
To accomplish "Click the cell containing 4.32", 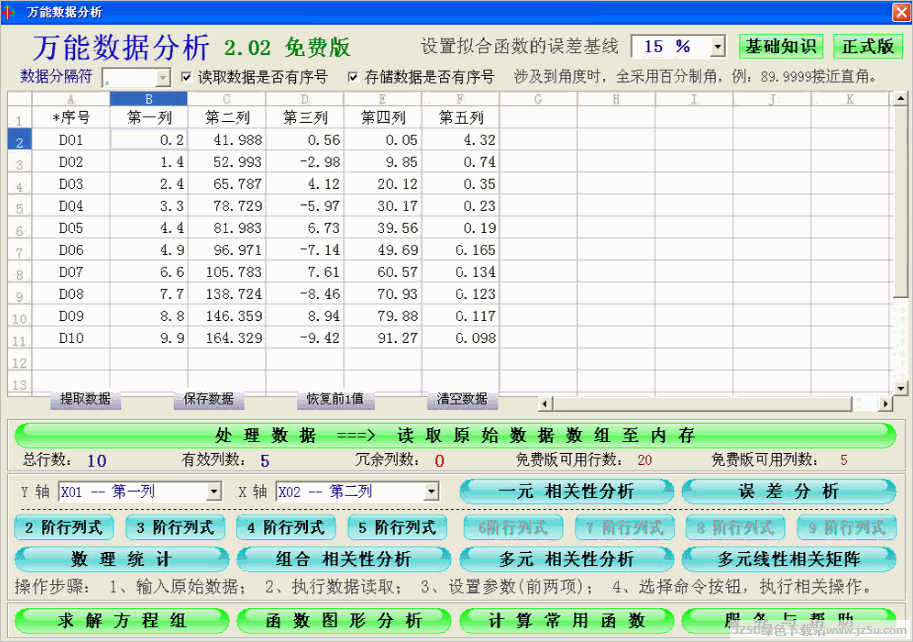I will click(x=461, y=140).
